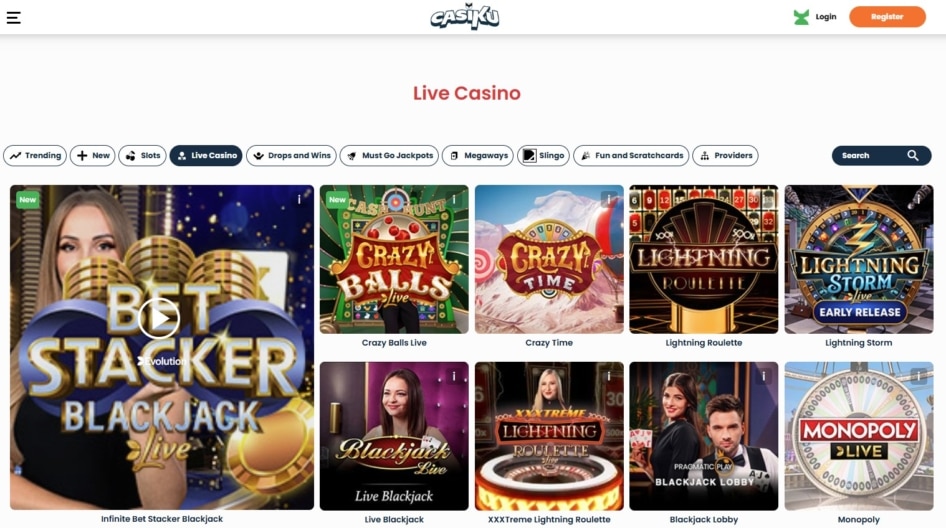946x528 pixels.
Task: Open info icon on Blackjack Lobby tile
Action: coord(764,377)
